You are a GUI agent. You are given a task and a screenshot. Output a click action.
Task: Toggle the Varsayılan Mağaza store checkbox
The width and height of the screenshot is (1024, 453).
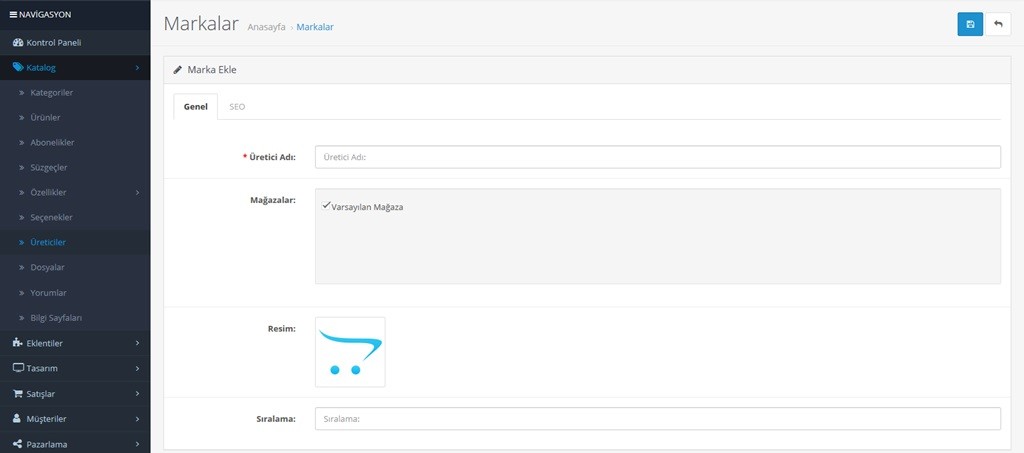(326, 205)
